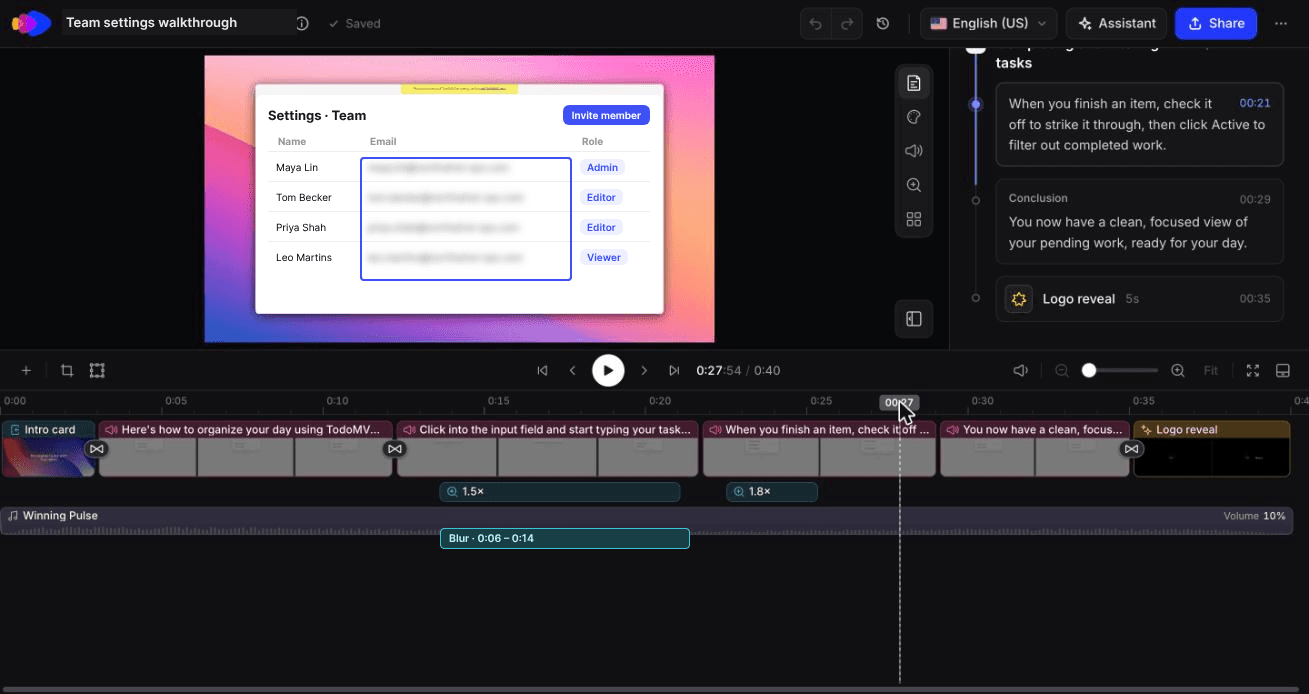Click the info icon beside the title

302,23
